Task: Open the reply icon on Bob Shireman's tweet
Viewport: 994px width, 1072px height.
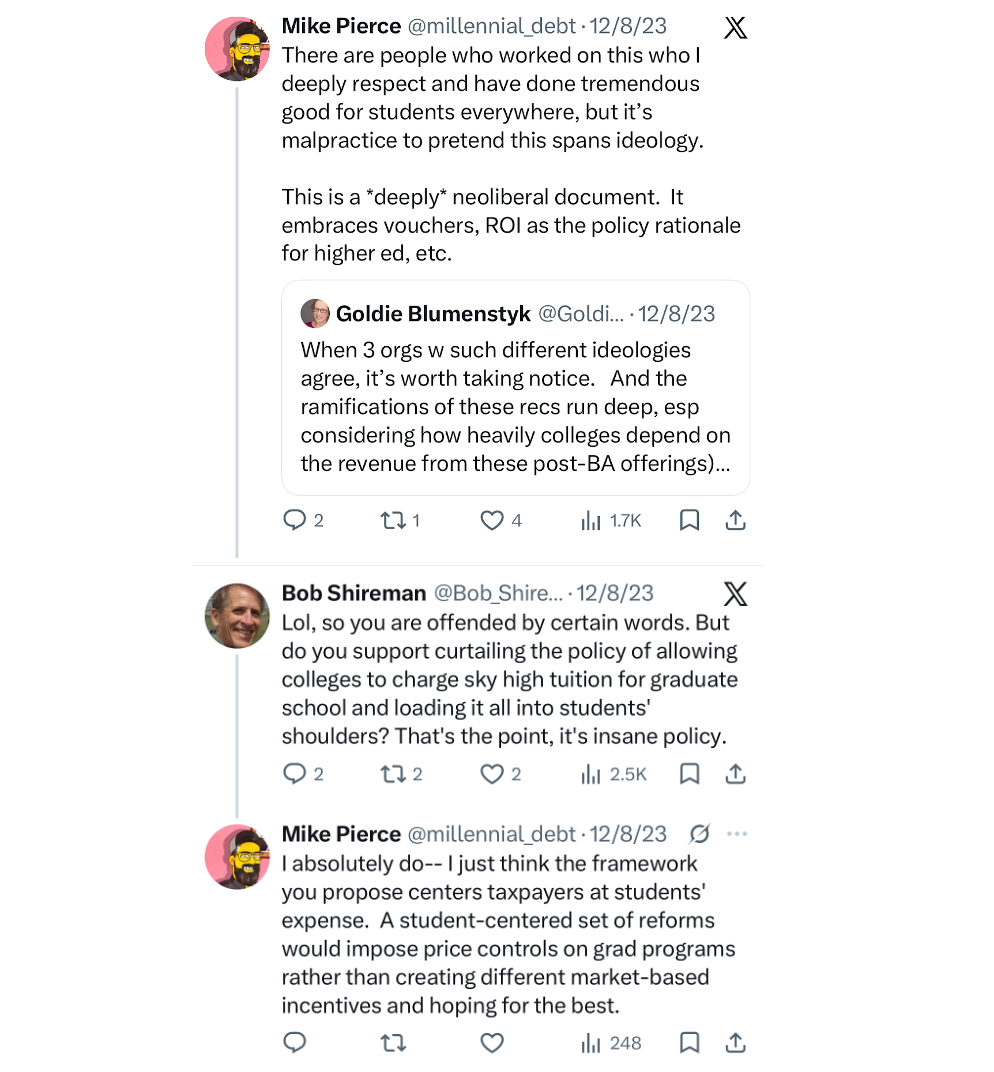Action: click(294, 773)
